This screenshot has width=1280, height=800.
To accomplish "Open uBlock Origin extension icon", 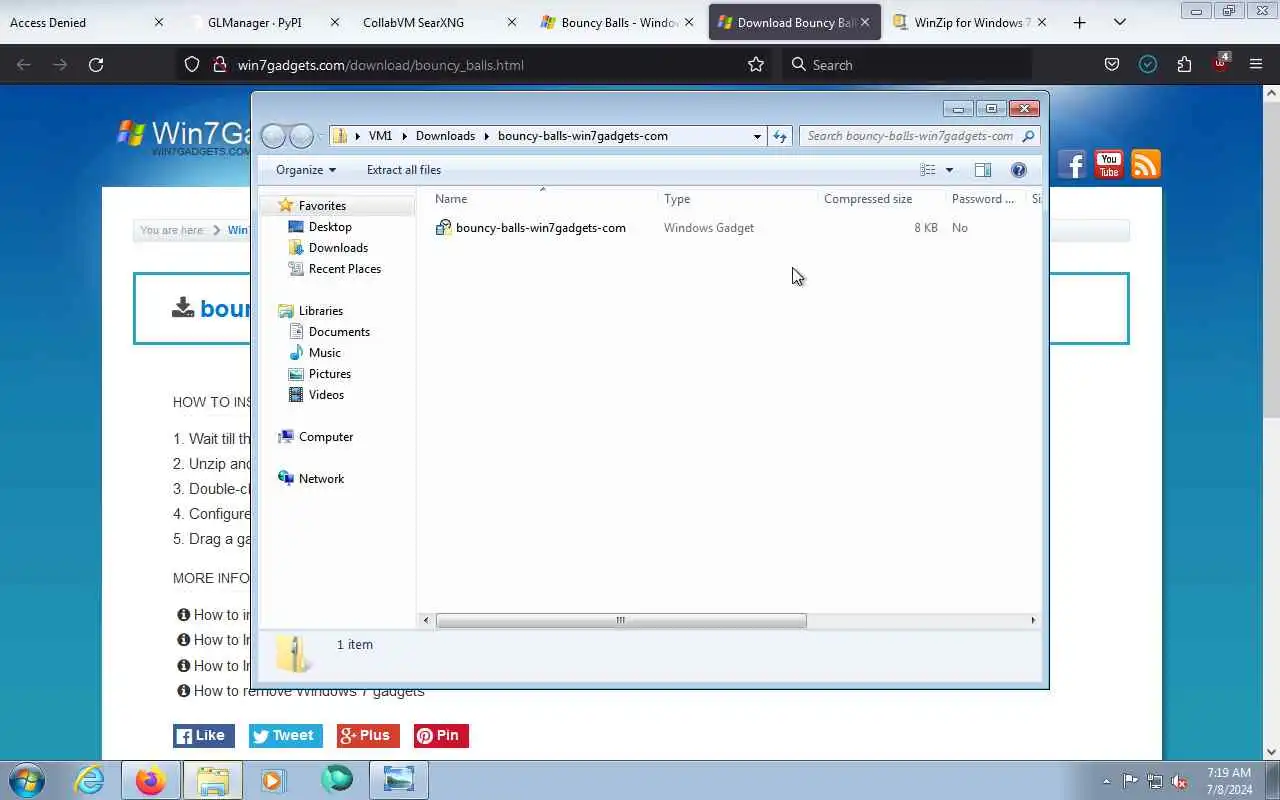I will click(x=1220, y=63).
